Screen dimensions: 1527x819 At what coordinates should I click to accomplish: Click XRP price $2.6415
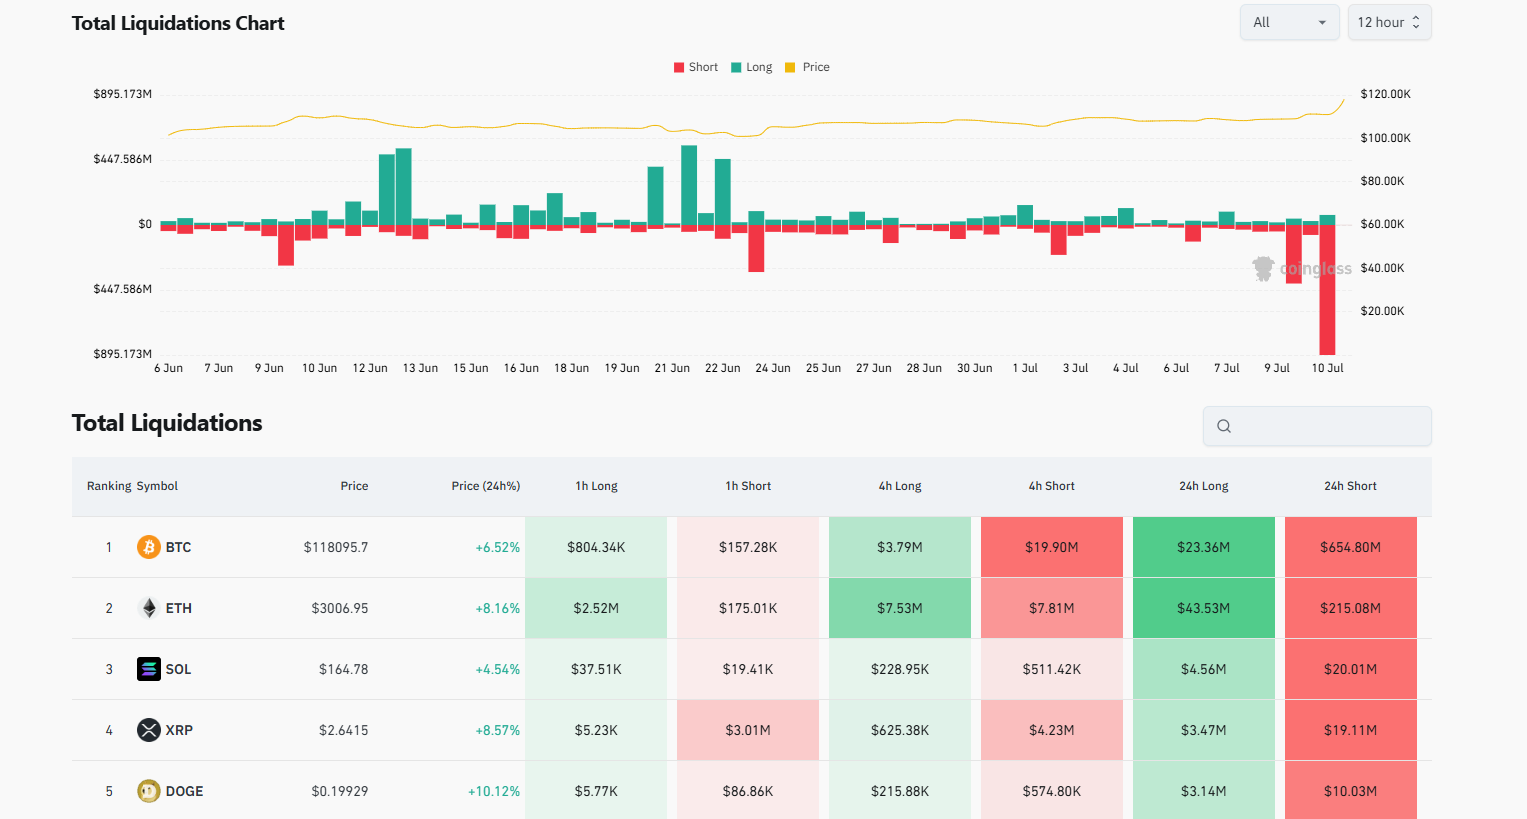tap(344, 730)
